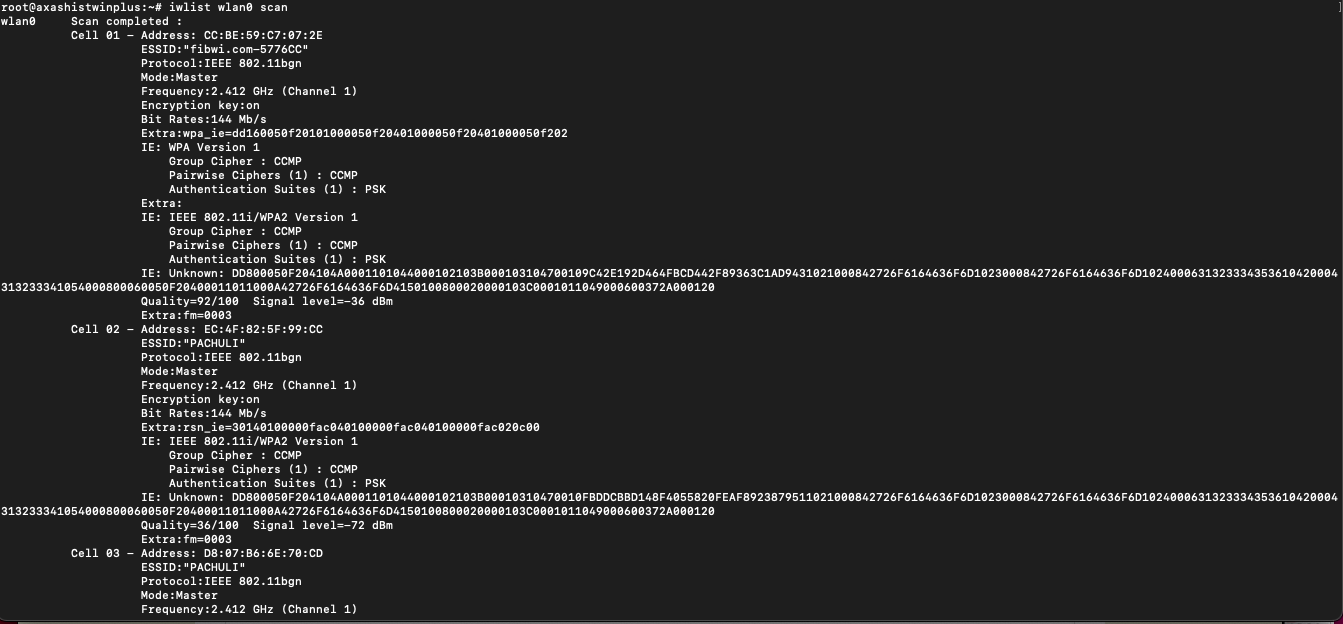Image resolution: width=1343 pixels, height=624 pixels.
Task: Click the "IE: WPA Version 1" line
Action: click(x=200, y=147)
